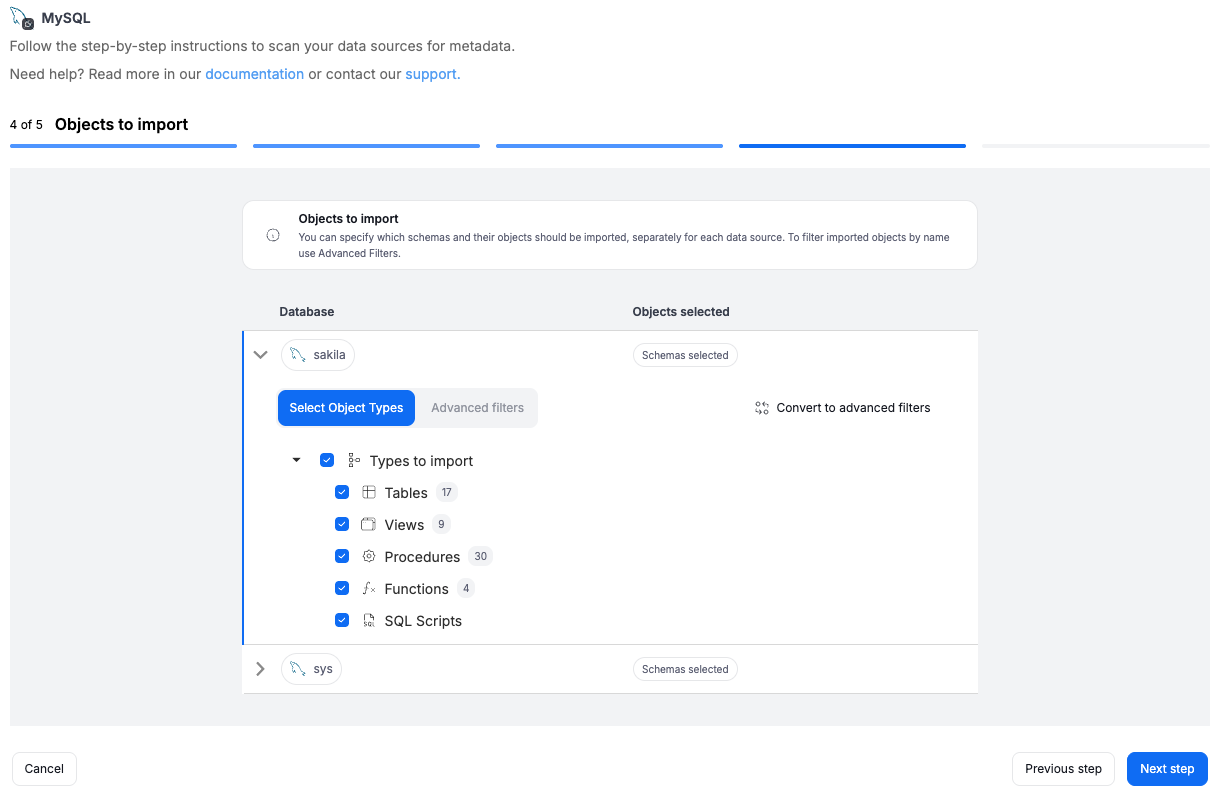1217x794 pixels.
Task: Click the fourth step progress bar segment
Action: tap(852, 146)
